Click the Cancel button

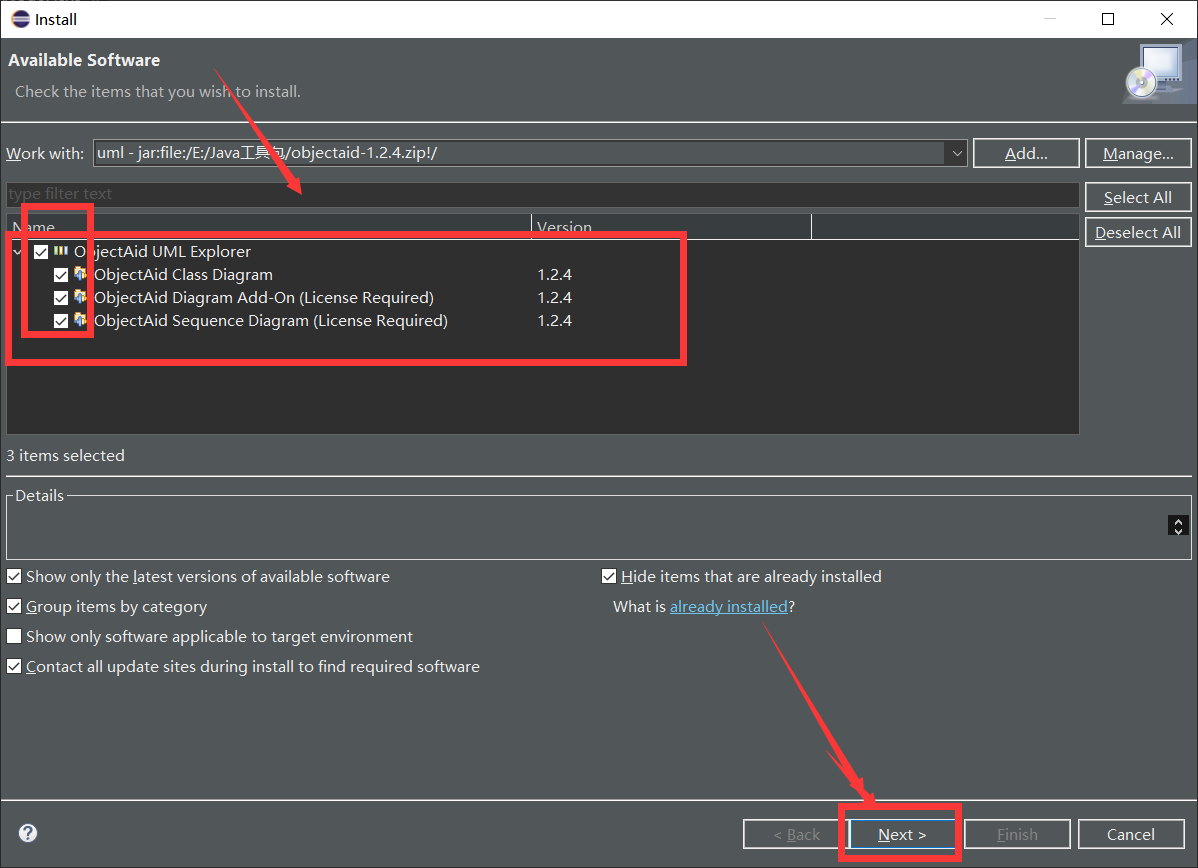(x=1131, y=834)
